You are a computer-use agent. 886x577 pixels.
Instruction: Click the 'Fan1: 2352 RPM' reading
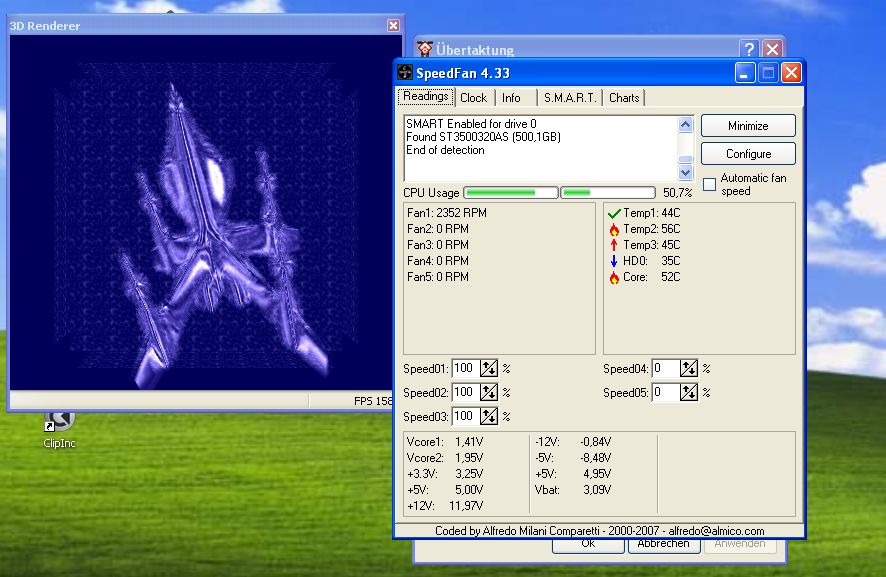point(446,213)
